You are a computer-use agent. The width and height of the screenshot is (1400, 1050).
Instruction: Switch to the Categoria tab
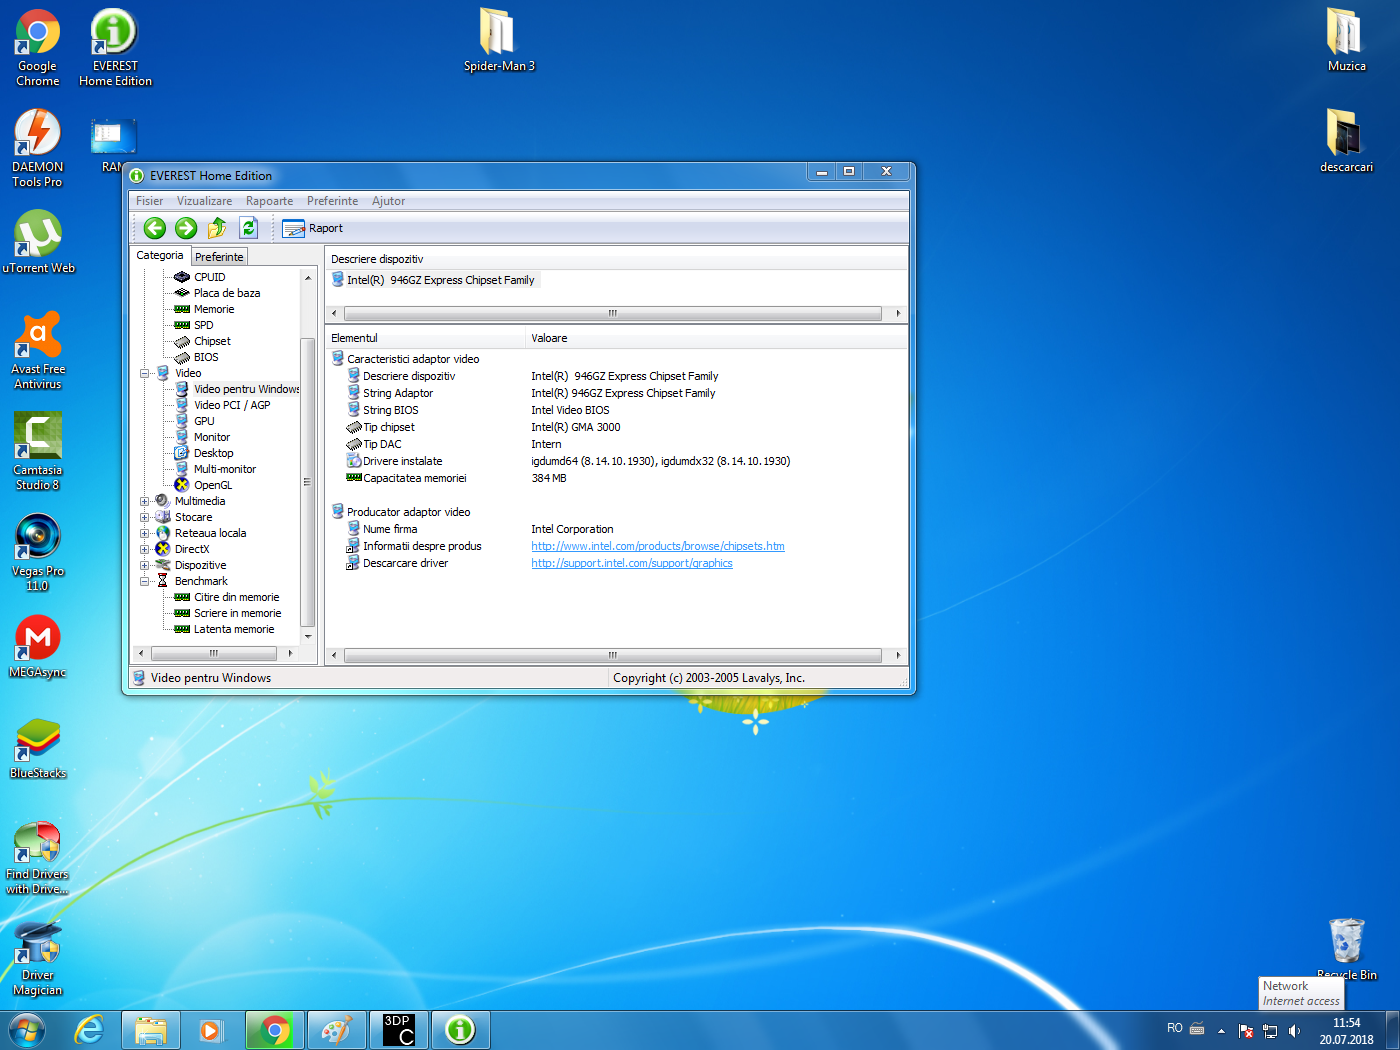click(x=160, y=256)
